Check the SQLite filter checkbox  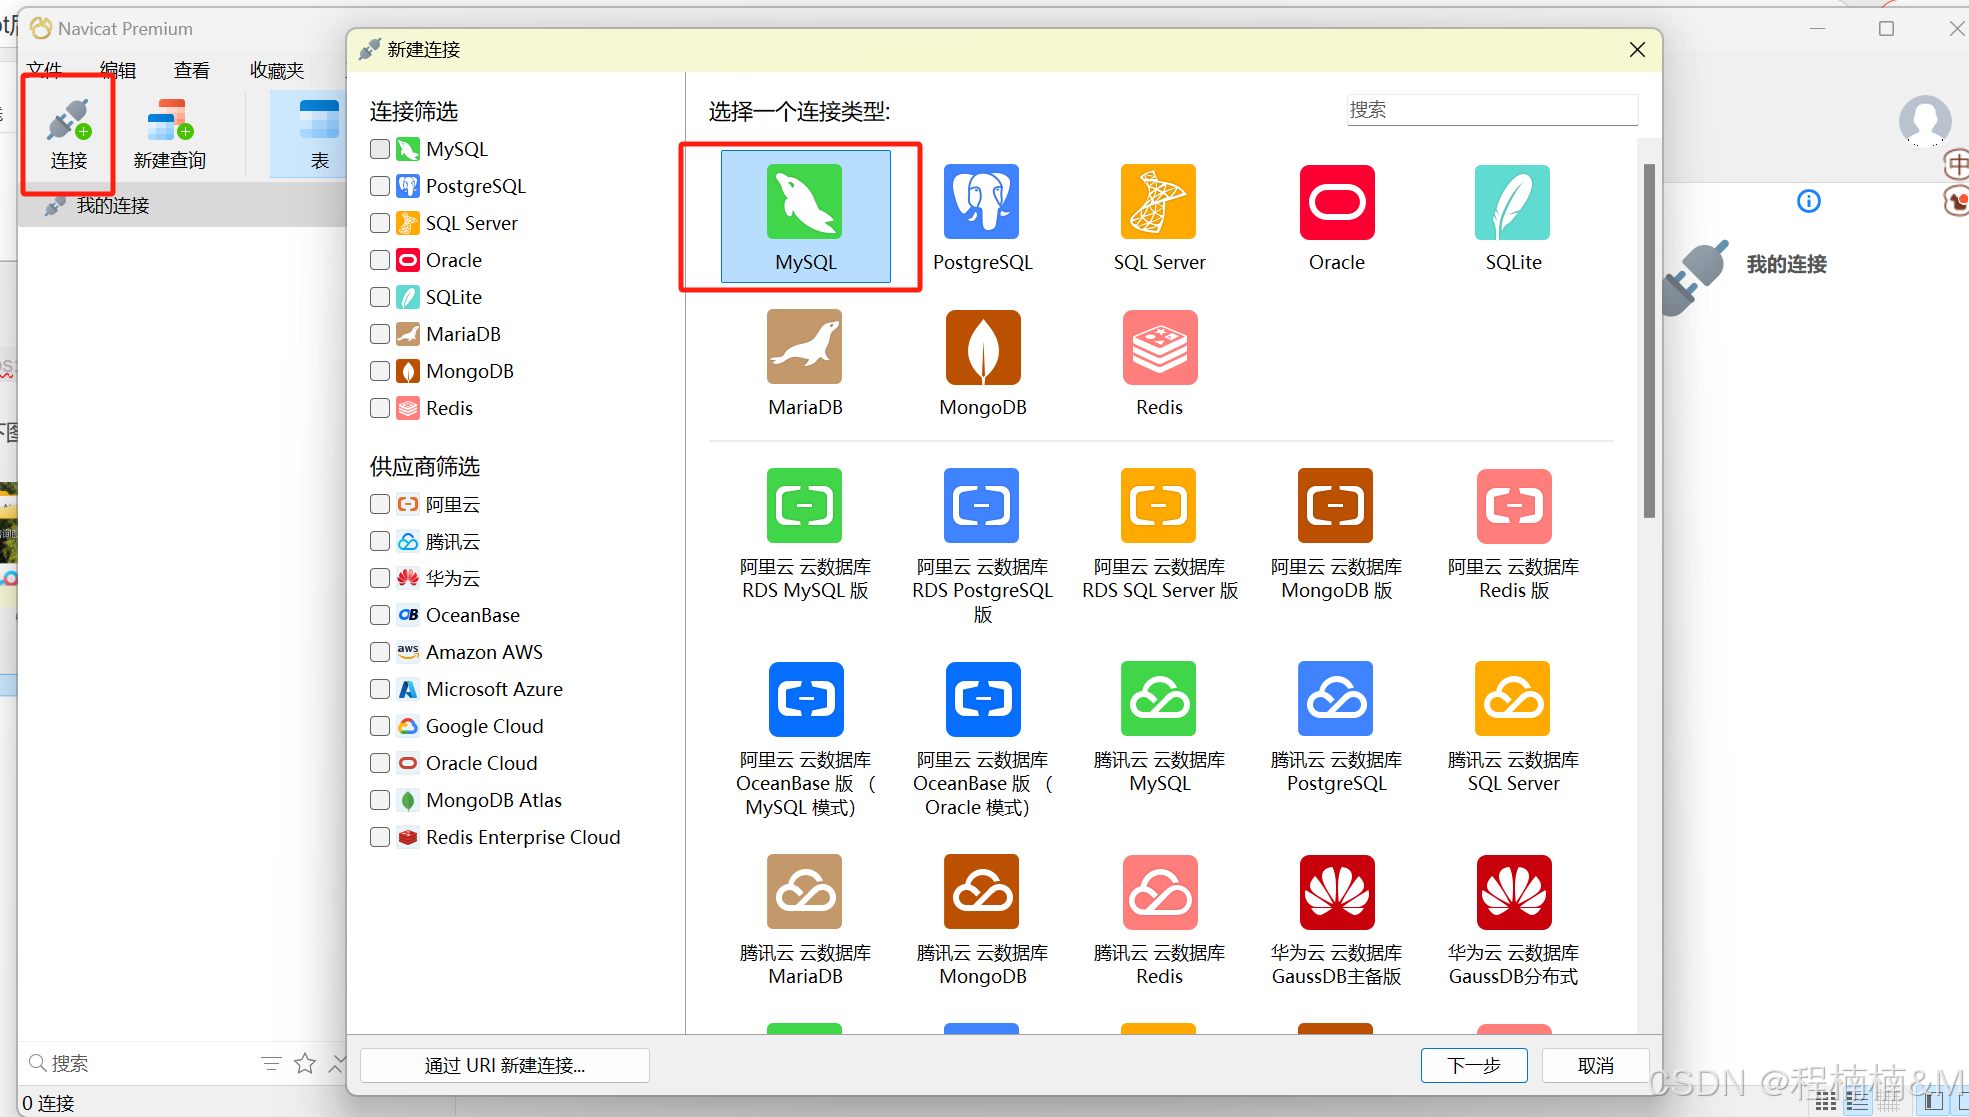coord(380,297)
